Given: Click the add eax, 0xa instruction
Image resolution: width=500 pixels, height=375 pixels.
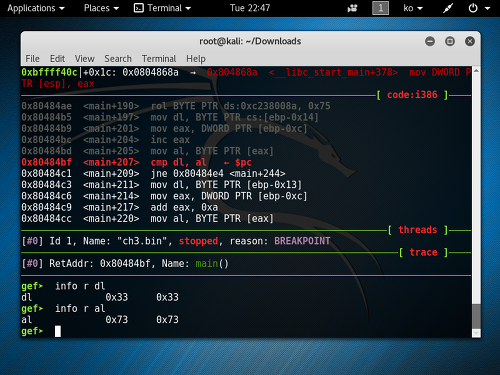Looking at the screenshot, I should (x=184, y=207).
